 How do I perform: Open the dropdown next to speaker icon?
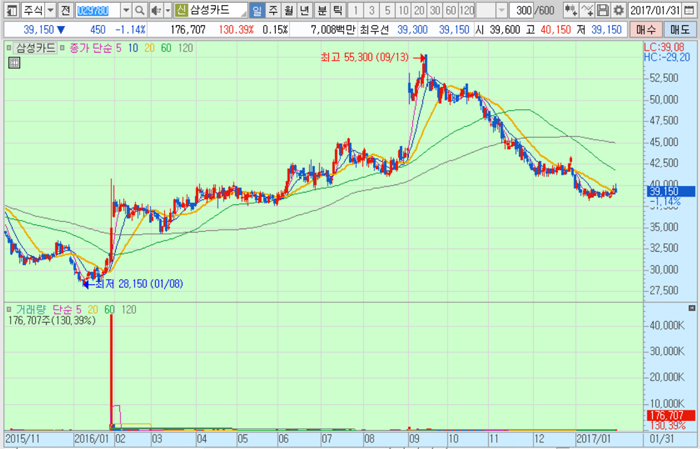[166, 10]
